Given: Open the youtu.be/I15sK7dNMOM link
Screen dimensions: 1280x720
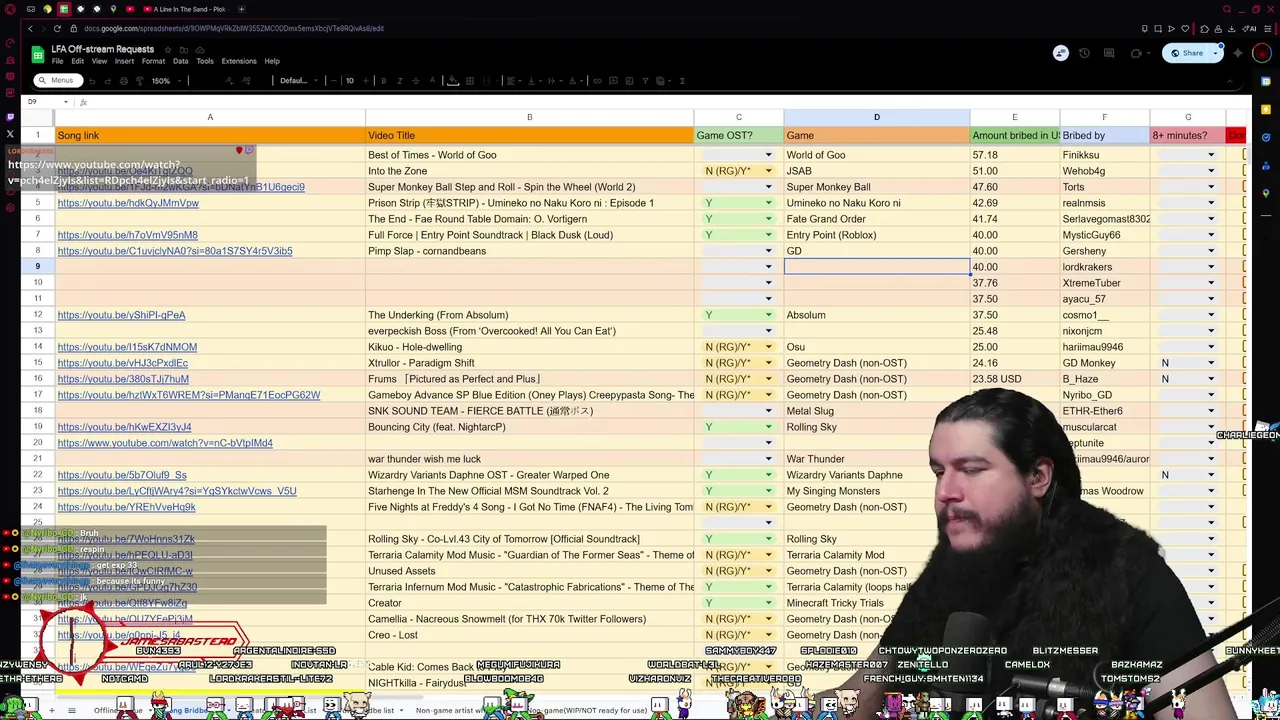Looking at the screenshot, I should [x=127, y=347].
